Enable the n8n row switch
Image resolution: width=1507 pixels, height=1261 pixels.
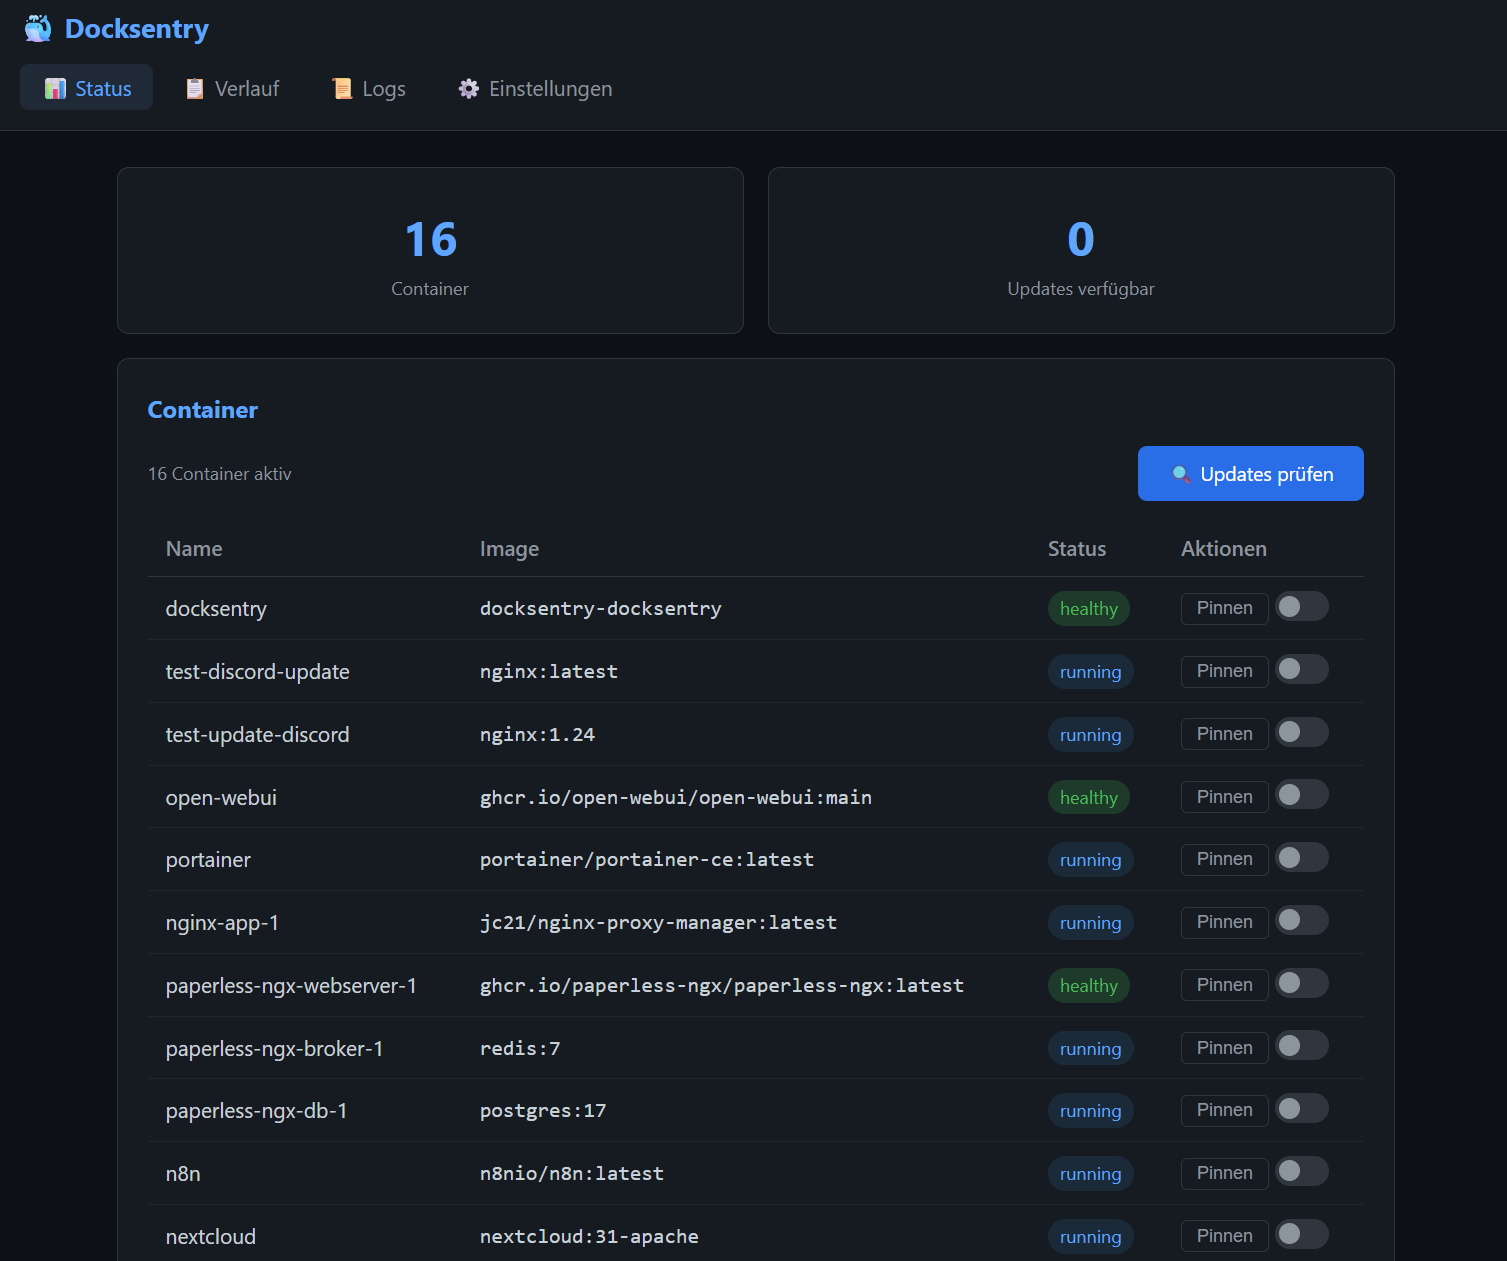click(x=1302, y=1171)
